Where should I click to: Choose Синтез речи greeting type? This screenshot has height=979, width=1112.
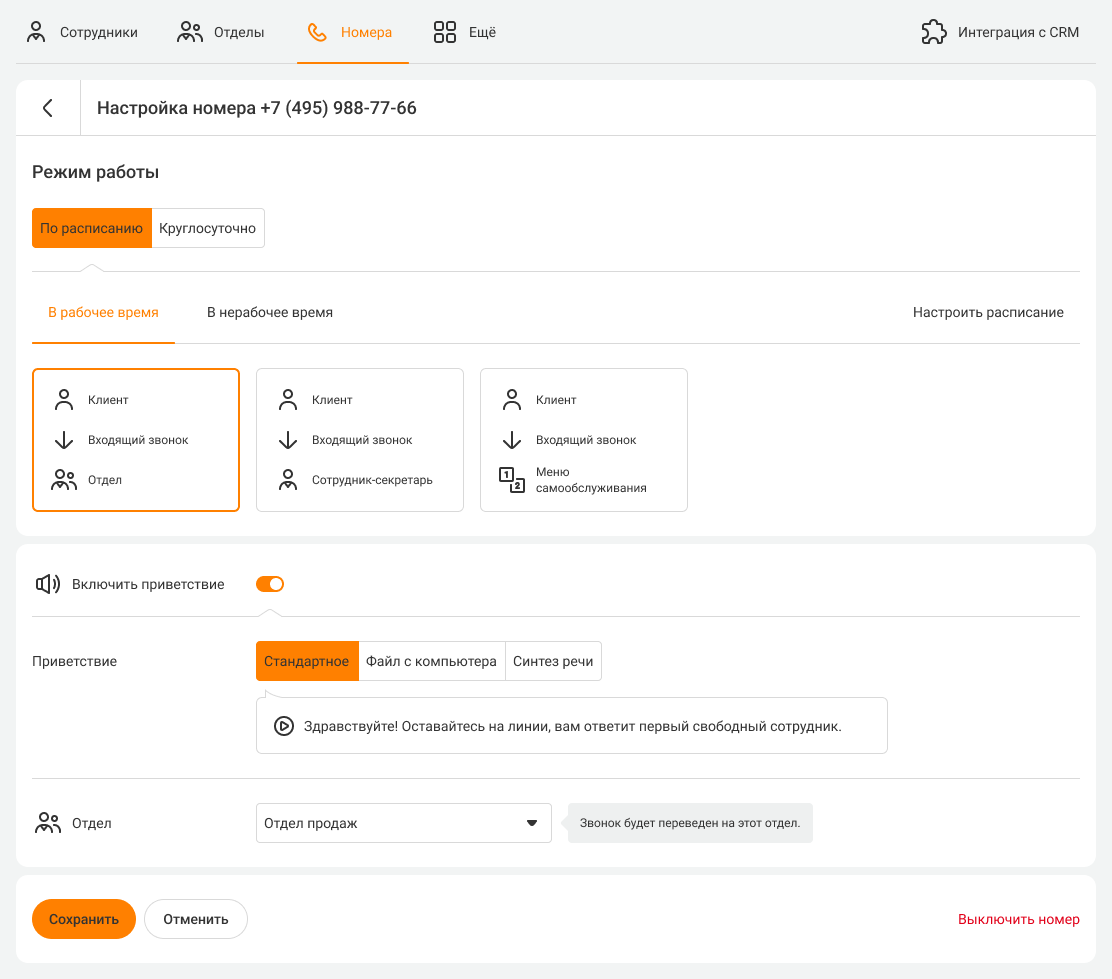(553, 661)
